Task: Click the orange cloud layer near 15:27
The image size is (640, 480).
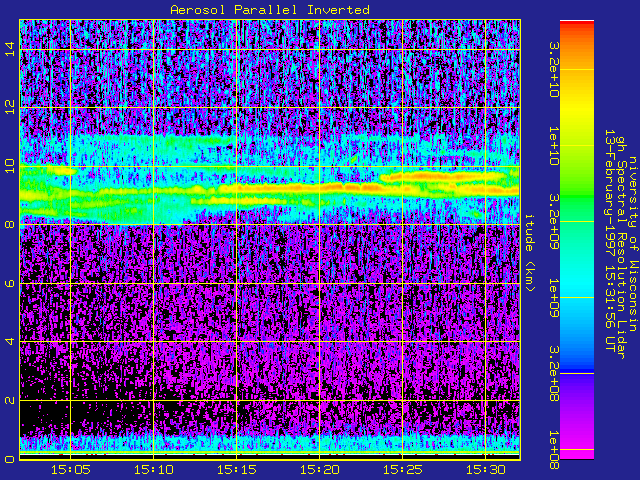Action: pos(443,177)
